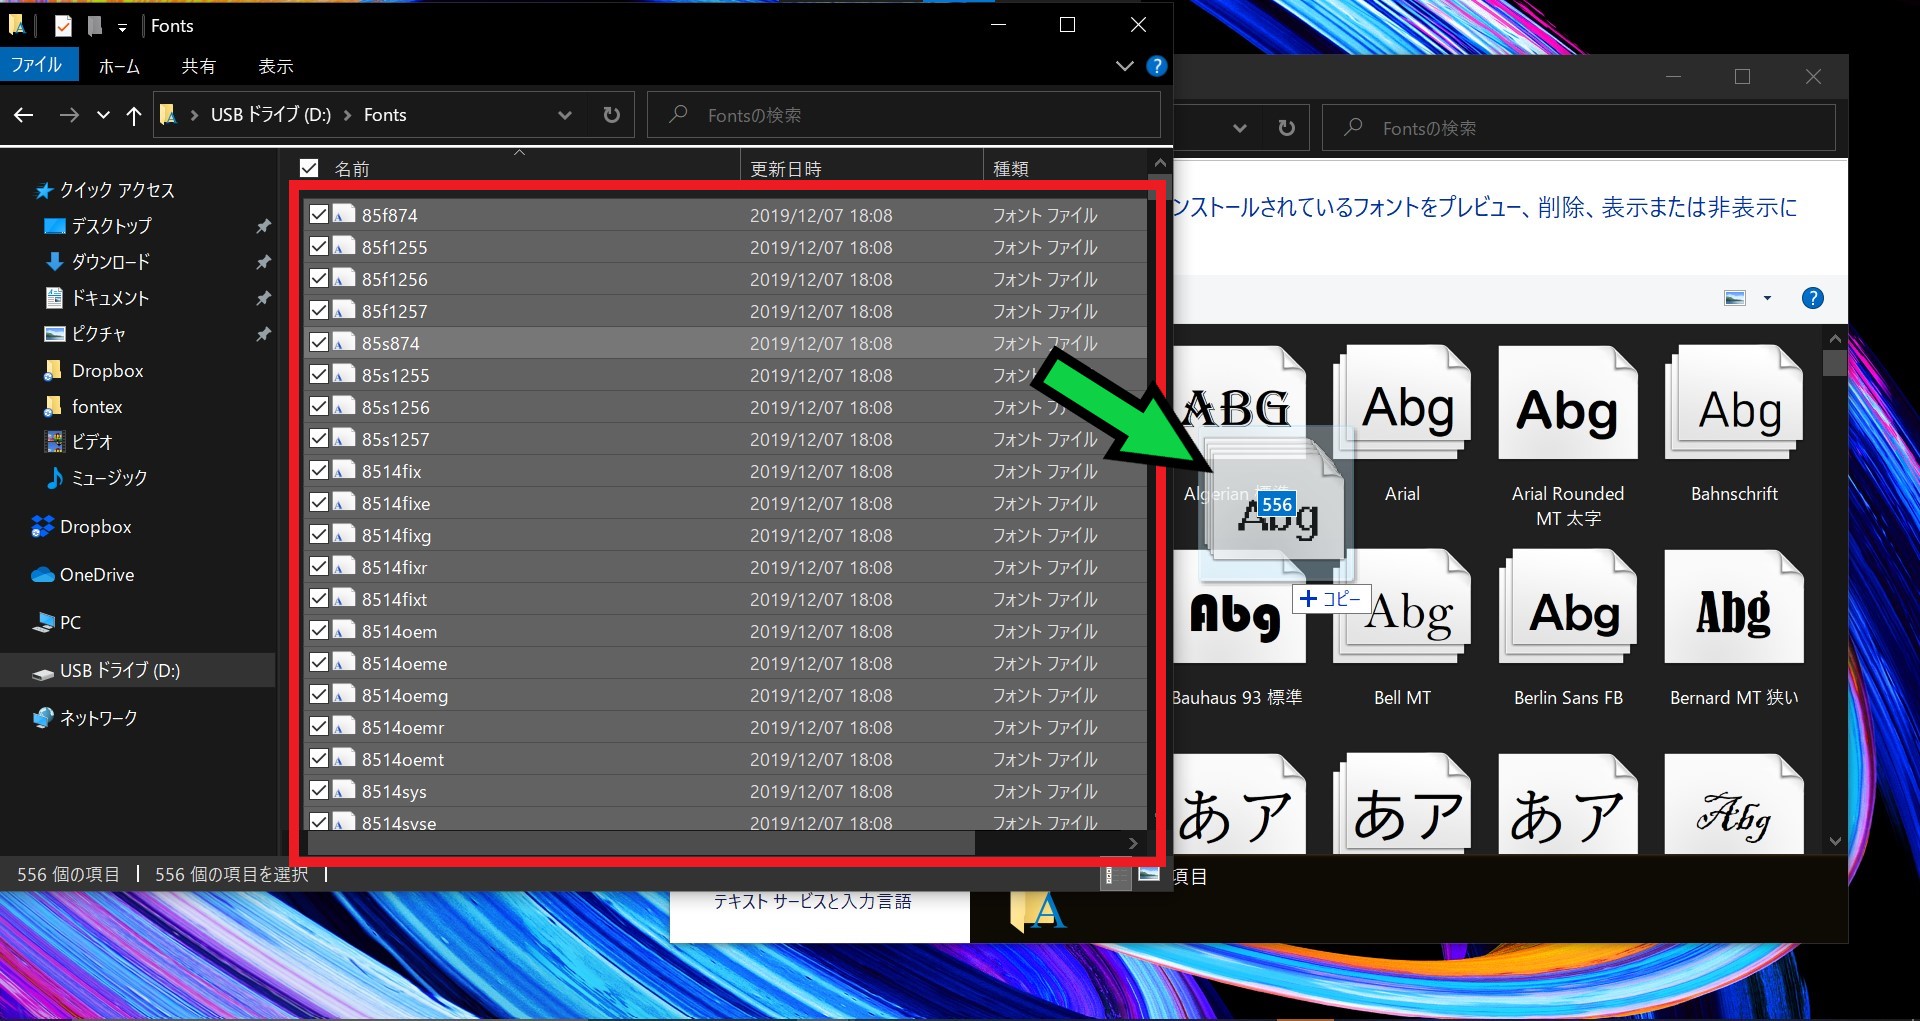
Task: Click file name 8514fixg
Action: 396,536
